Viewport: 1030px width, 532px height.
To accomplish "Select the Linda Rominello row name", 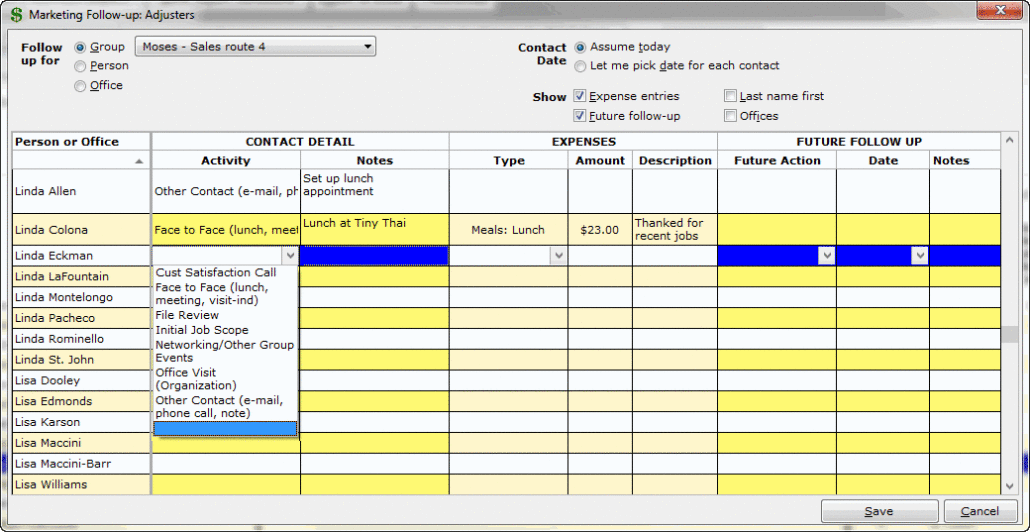I will point(58,339).
